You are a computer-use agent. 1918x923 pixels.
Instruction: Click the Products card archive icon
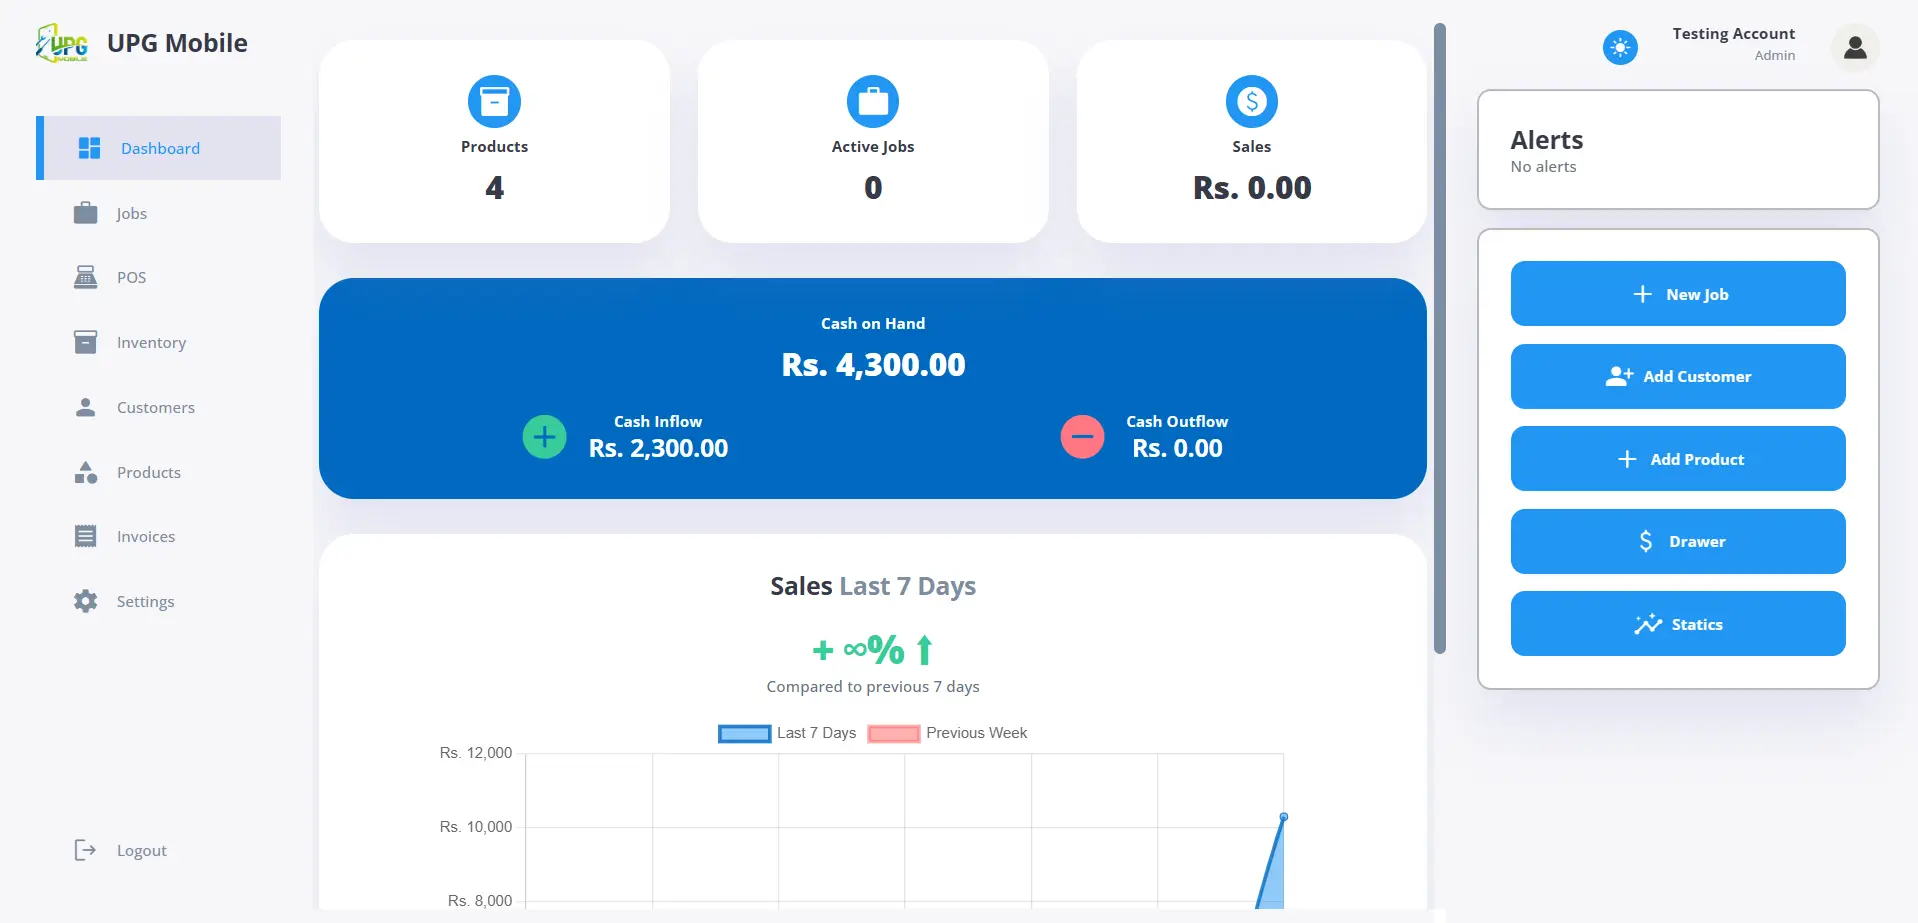point(494,101)
